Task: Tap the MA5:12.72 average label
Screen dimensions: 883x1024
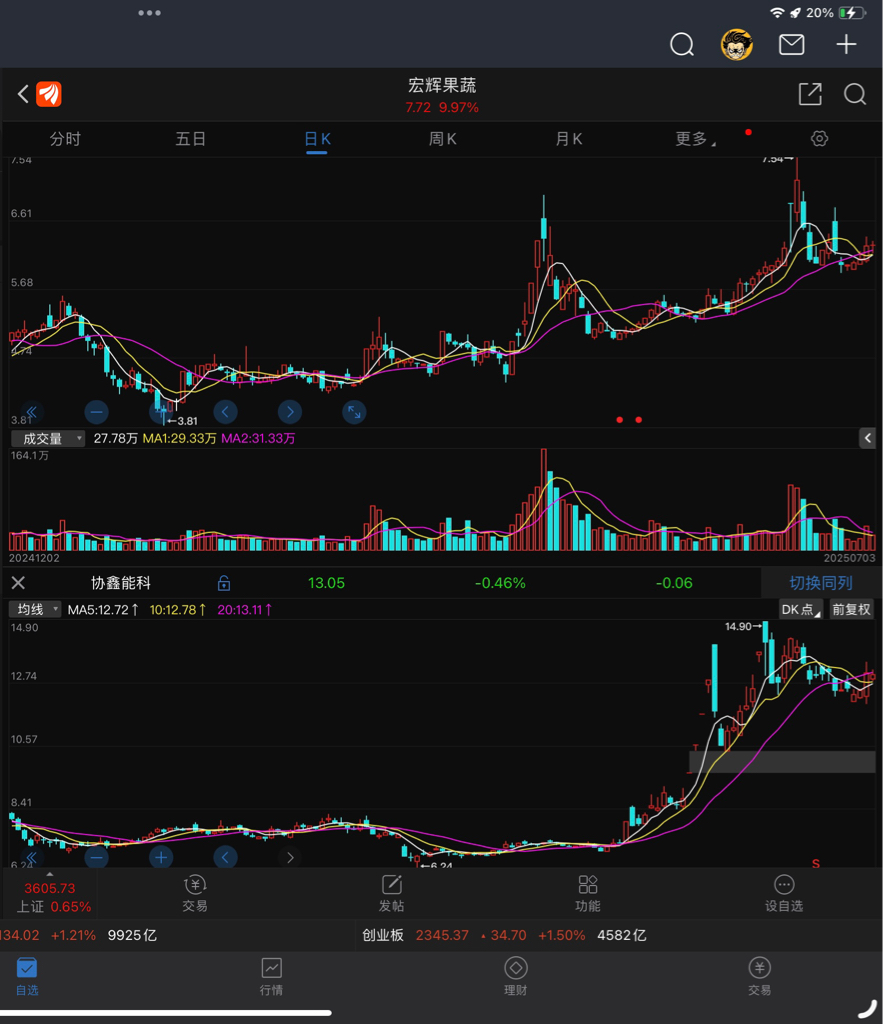Action: coord(103,609)
